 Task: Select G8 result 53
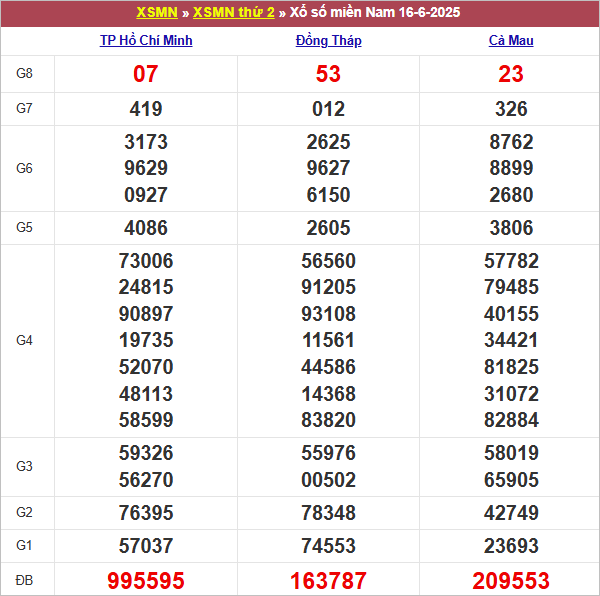click(x=328, y=74)
